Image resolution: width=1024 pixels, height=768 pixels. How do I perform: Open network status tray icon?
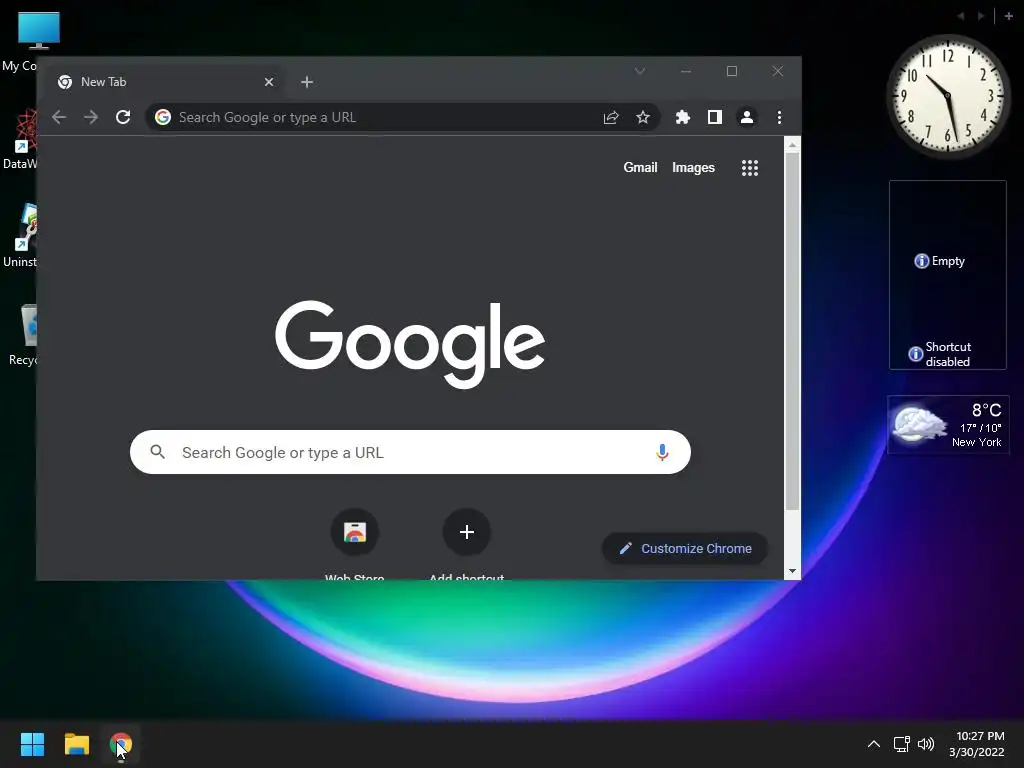coord(901,744)
